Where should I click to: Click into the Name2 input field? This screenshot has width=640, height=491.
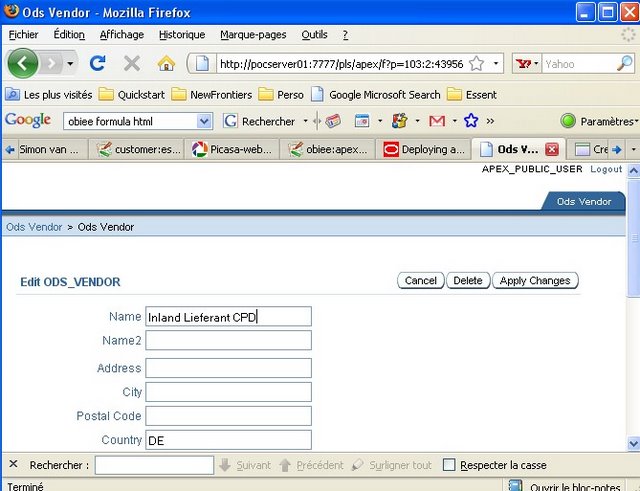(x=228, y=341)
